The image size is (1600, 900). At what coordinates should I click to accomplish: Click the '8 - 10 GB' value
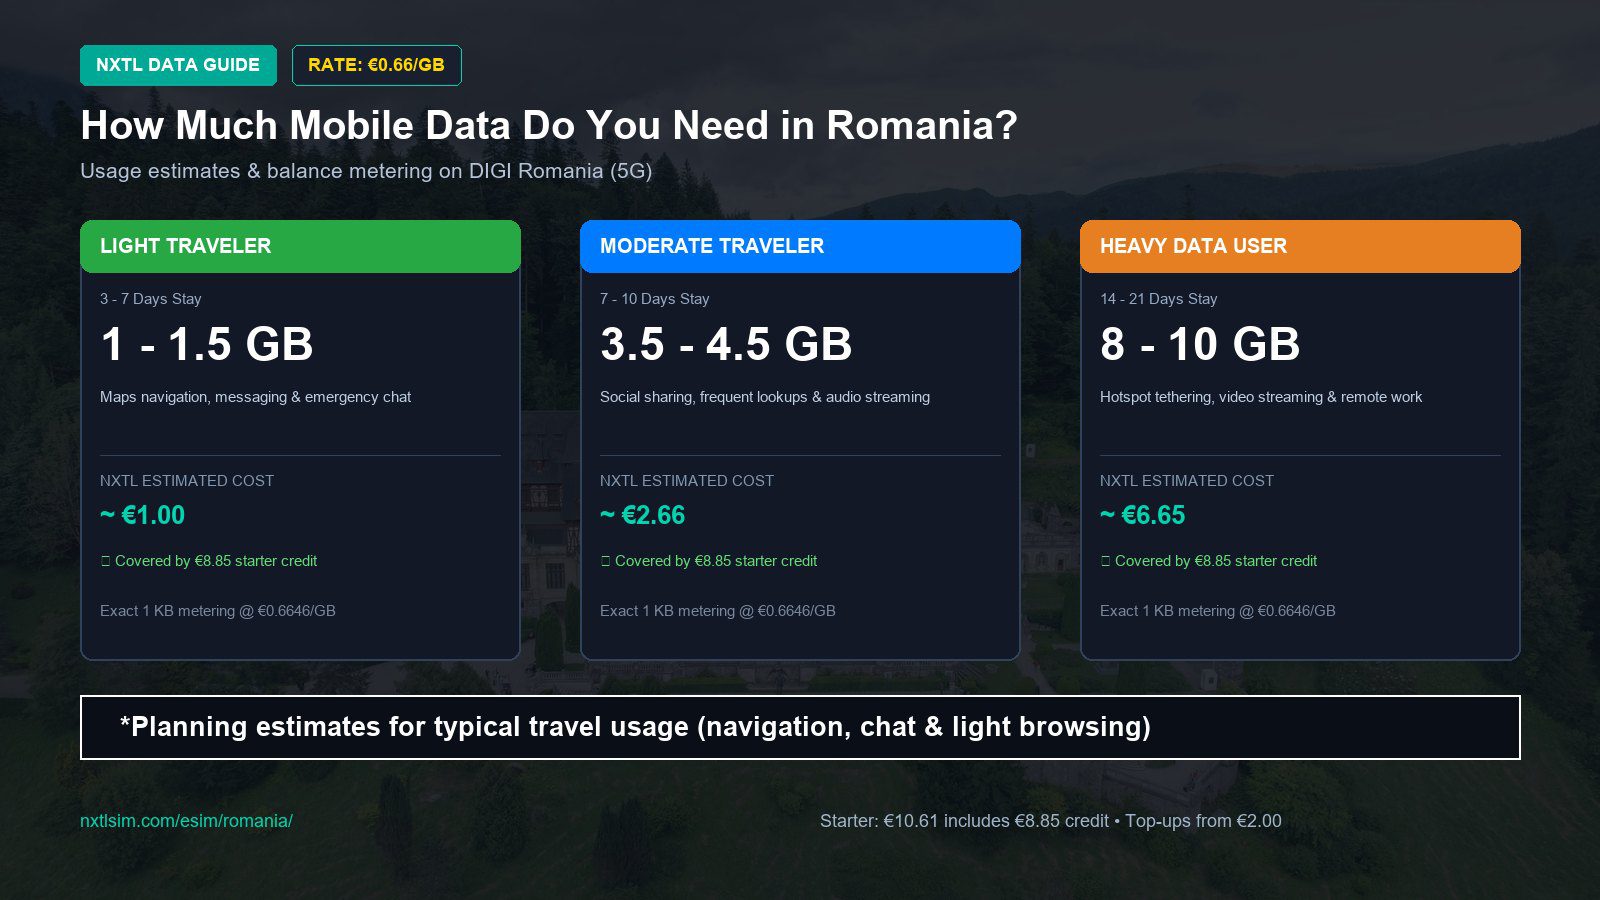1200,344
